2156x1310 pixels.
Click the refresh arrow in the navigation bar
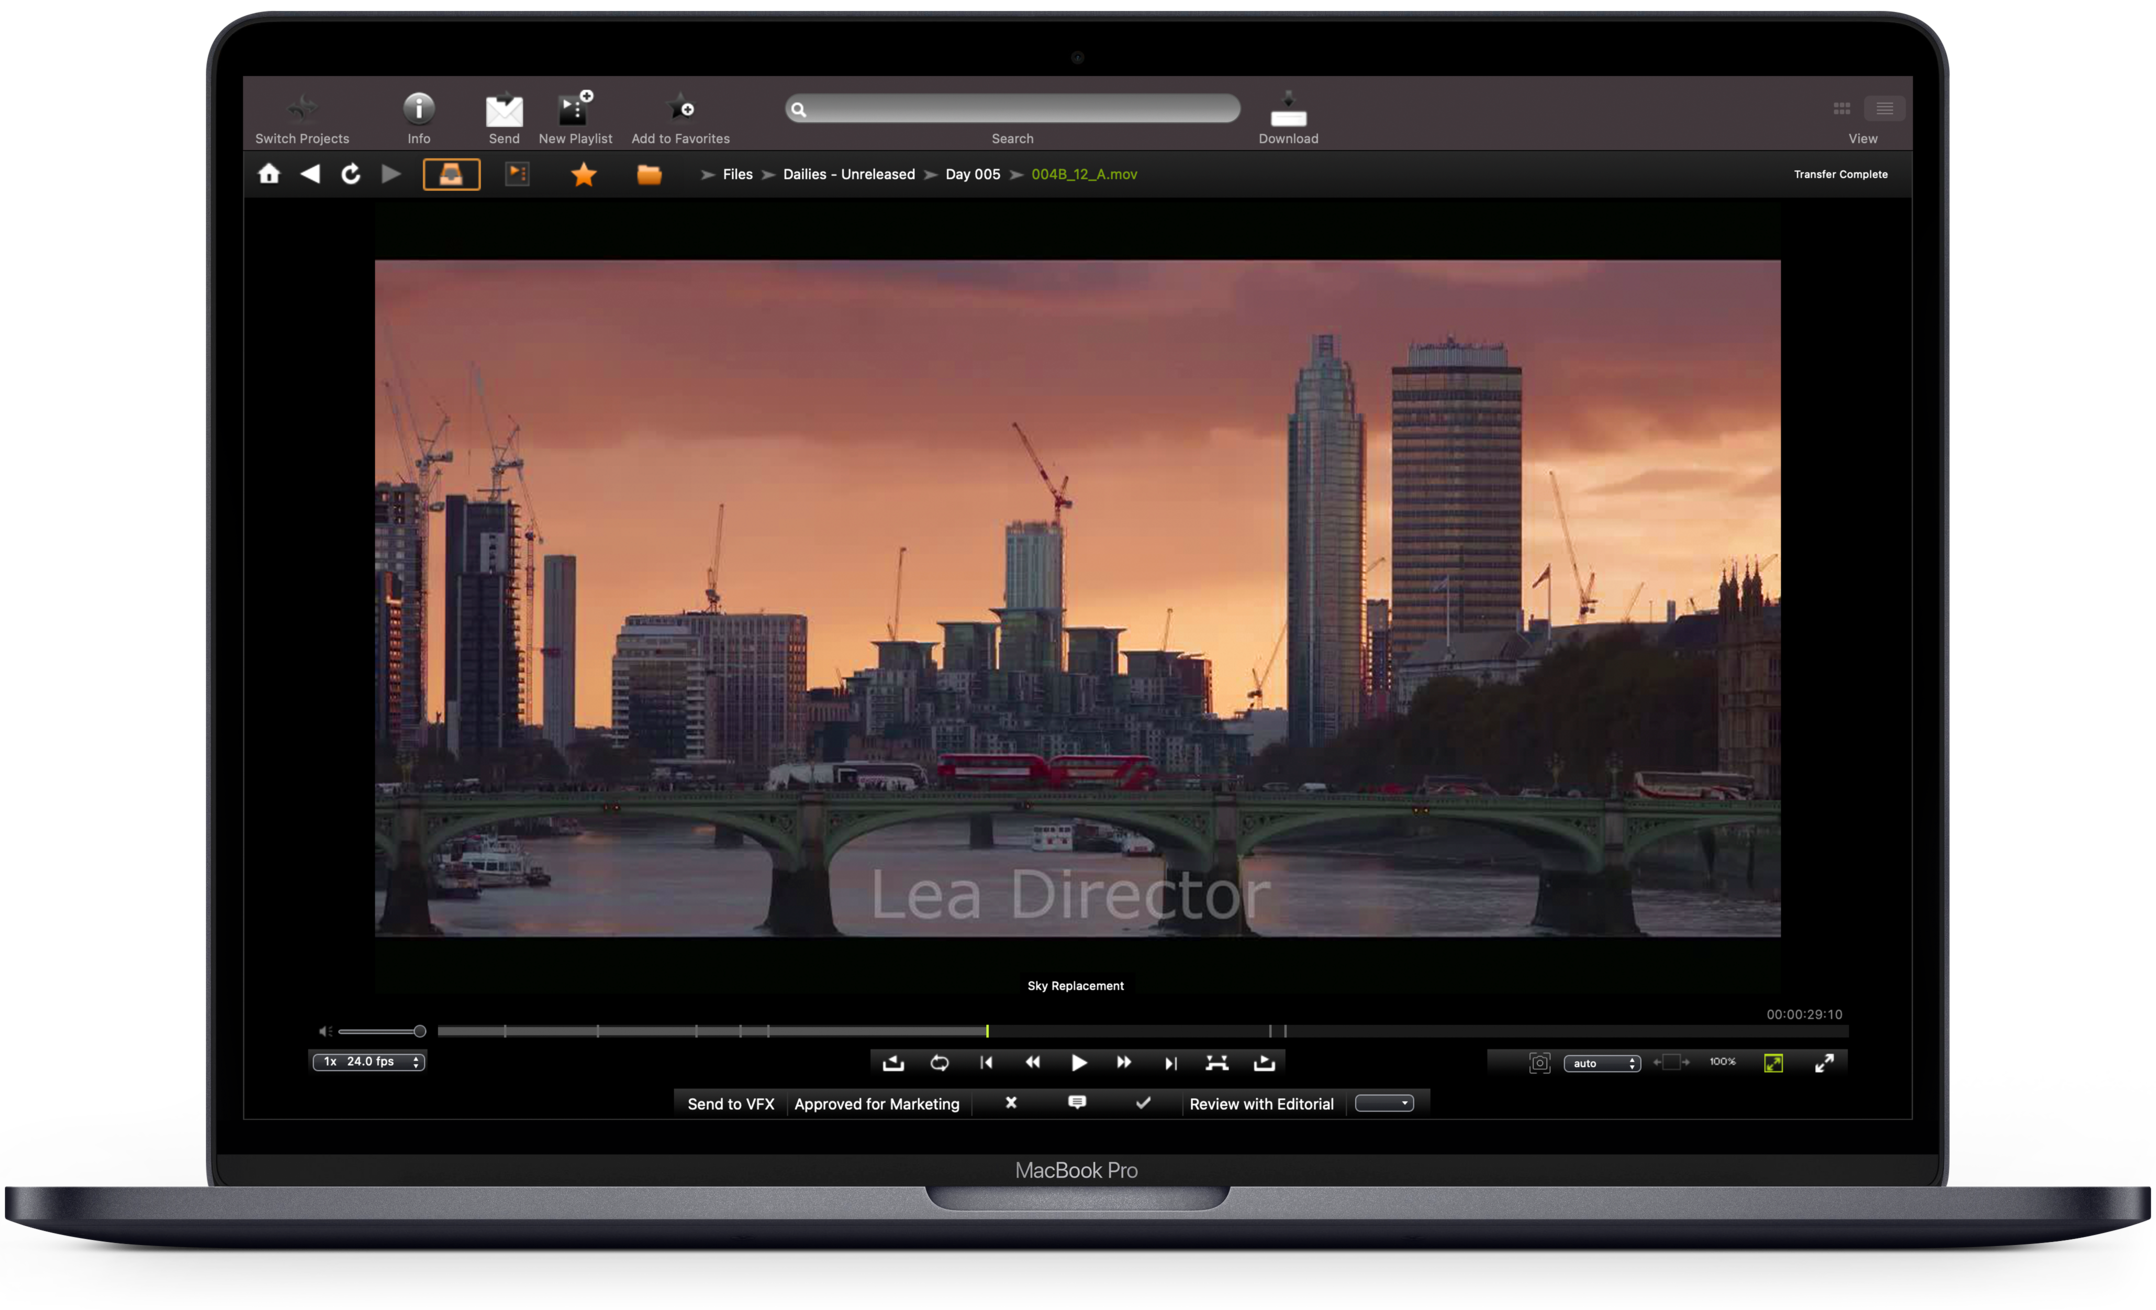pyautogui.click(x=351, y=174)
